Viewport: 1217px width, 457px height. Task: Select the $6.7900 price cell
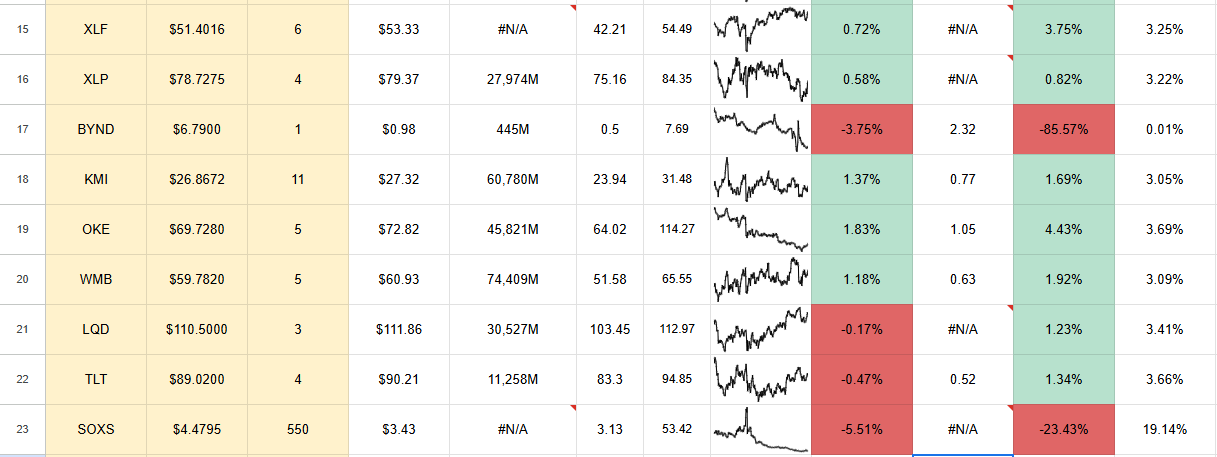(x=197, y=129)
